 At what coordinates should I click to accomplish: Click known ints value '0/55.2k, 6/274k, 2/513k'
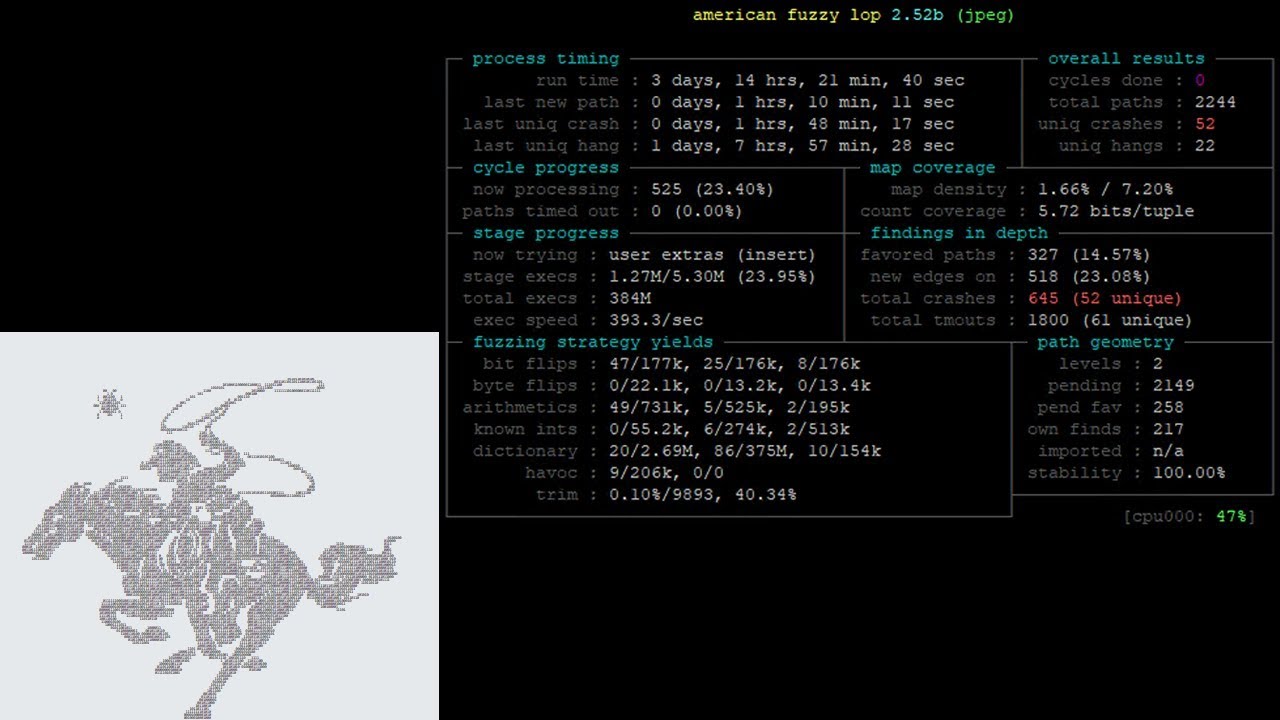pyautogui.click(x=729, y=430)
